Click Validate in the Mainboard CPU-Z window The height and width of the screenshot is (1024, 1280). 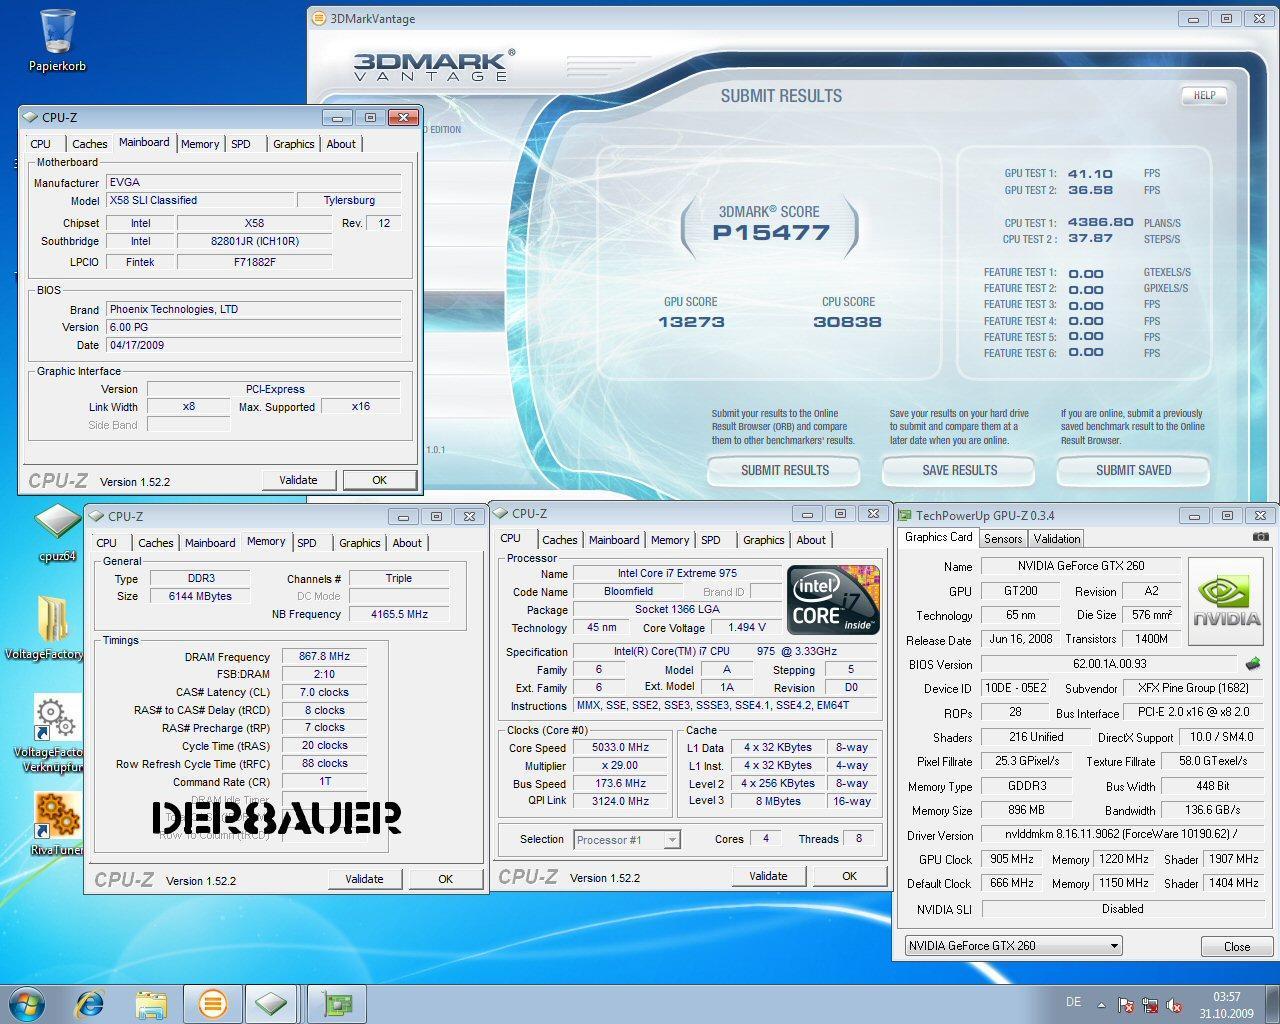point(298,480)
